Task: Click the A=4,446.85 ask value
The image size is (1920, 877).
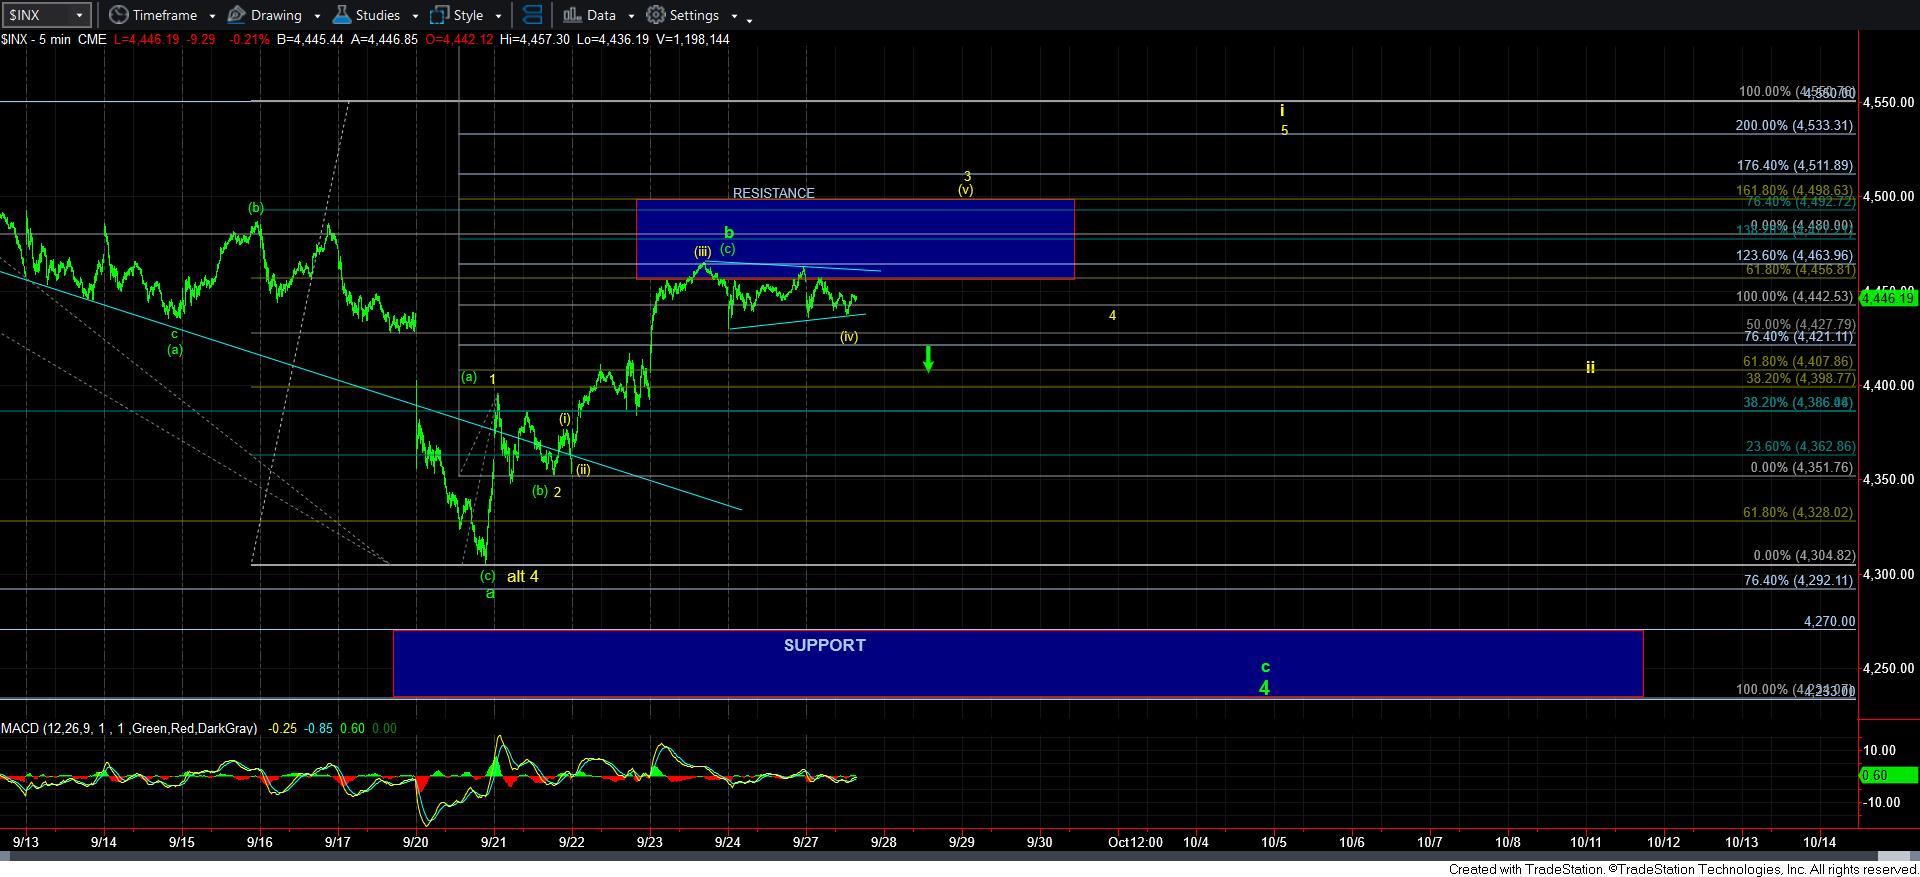Action: pos(383,39)
